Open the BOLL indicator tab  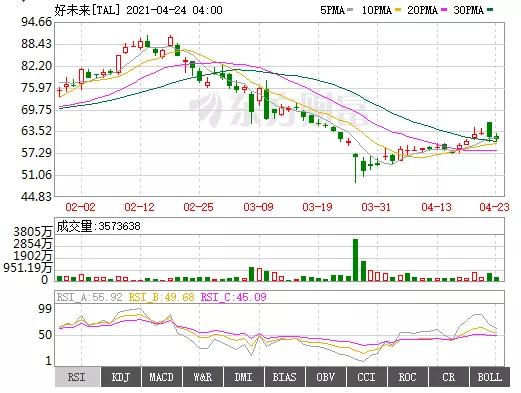pos(490,377)
